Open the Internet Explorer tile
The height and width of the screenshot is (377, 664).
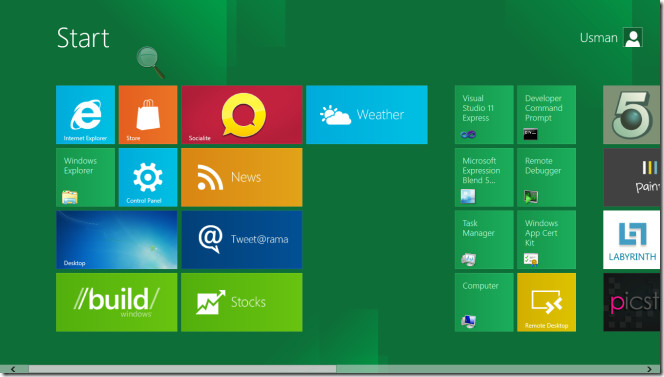[x=85, y=115]
